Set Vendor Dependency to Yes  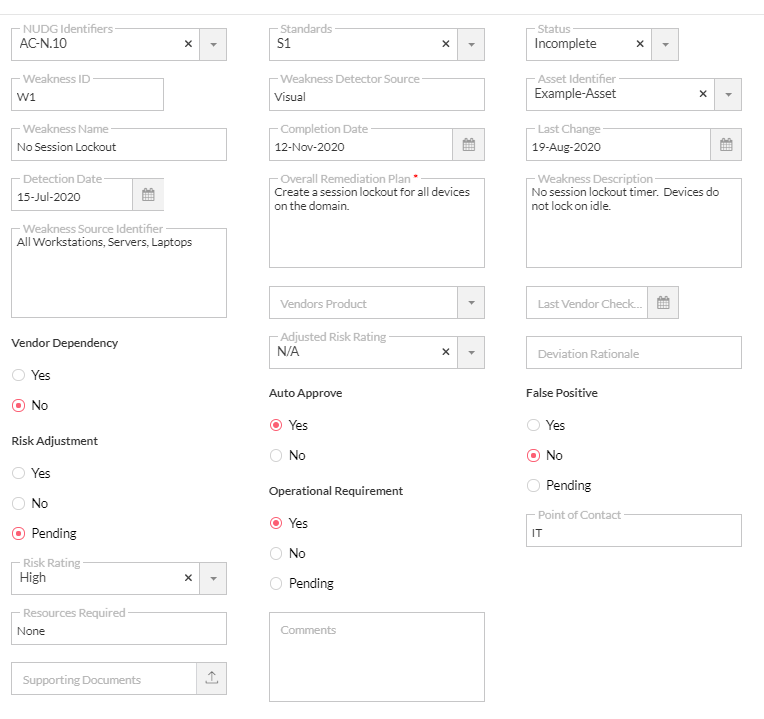19,375
